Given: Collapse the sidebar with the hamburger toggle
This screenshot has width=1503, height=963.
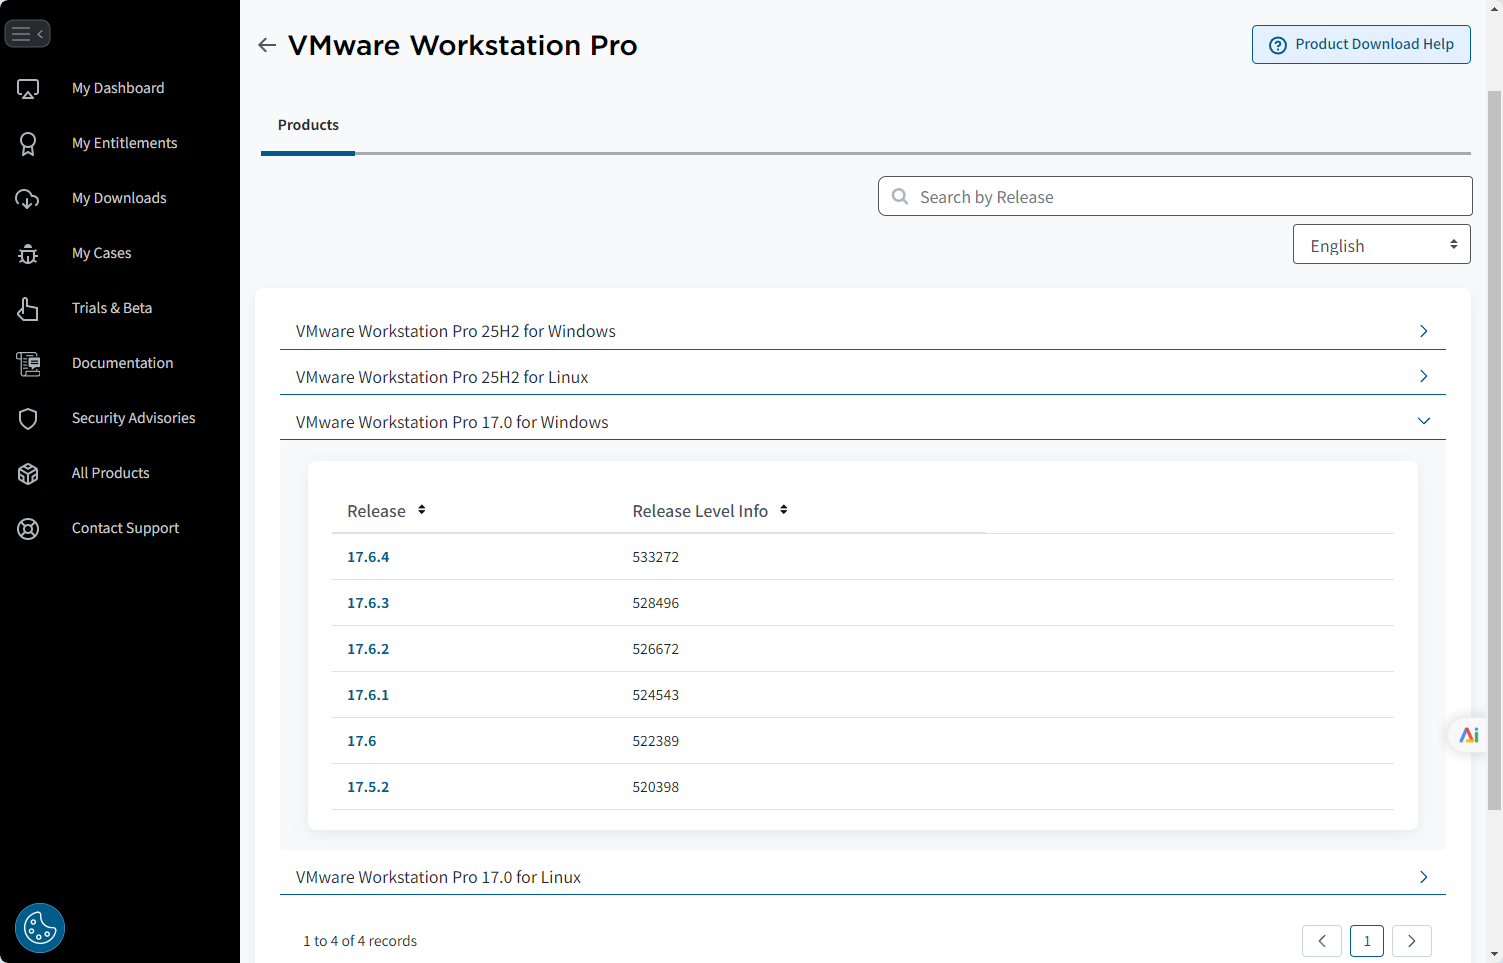Looking at the screenshot, I should pos(27,34).
